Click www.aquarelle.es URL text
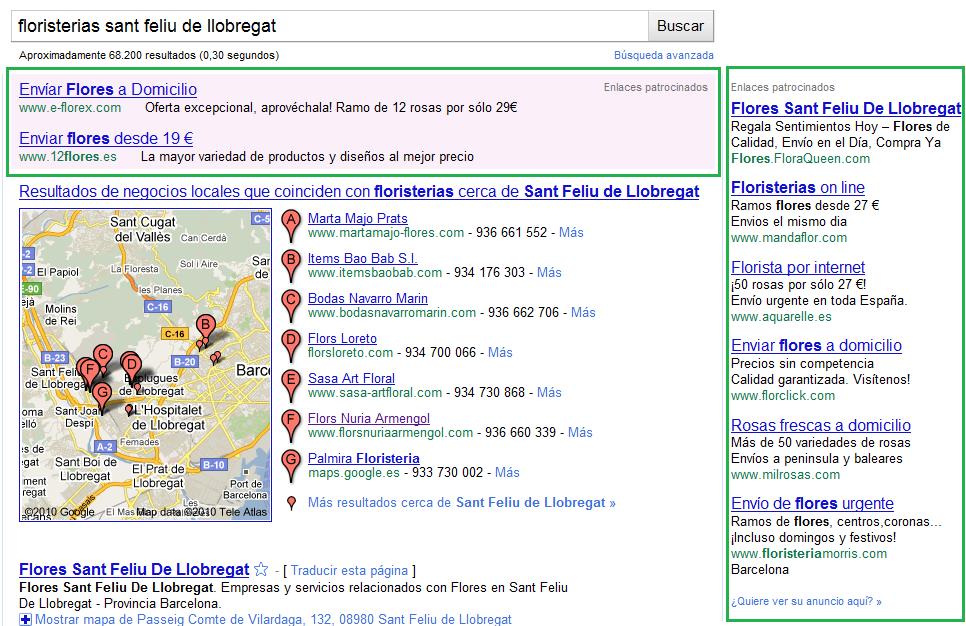This screenshot has height=626, width=966. 781,317
